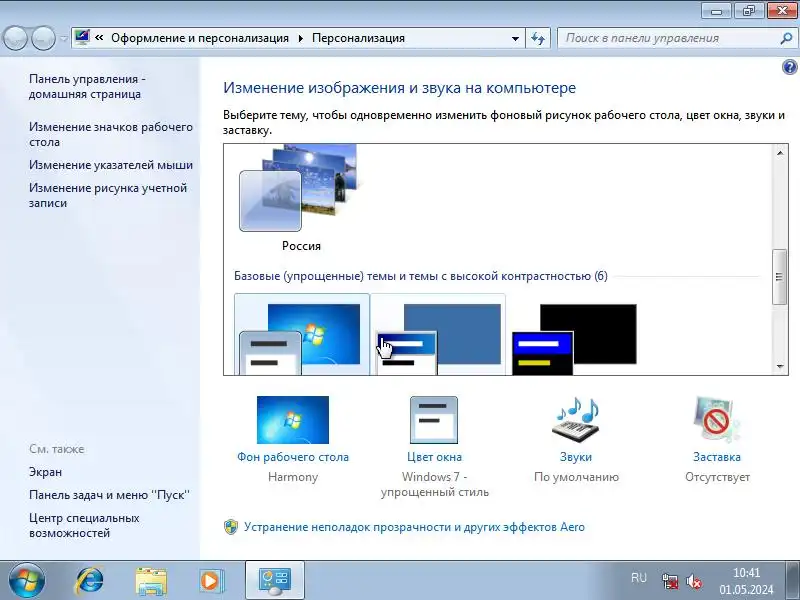This screenshot has width=800, height=600.
Task: Click Цвет окна link
Action: [x=434, y=457]
